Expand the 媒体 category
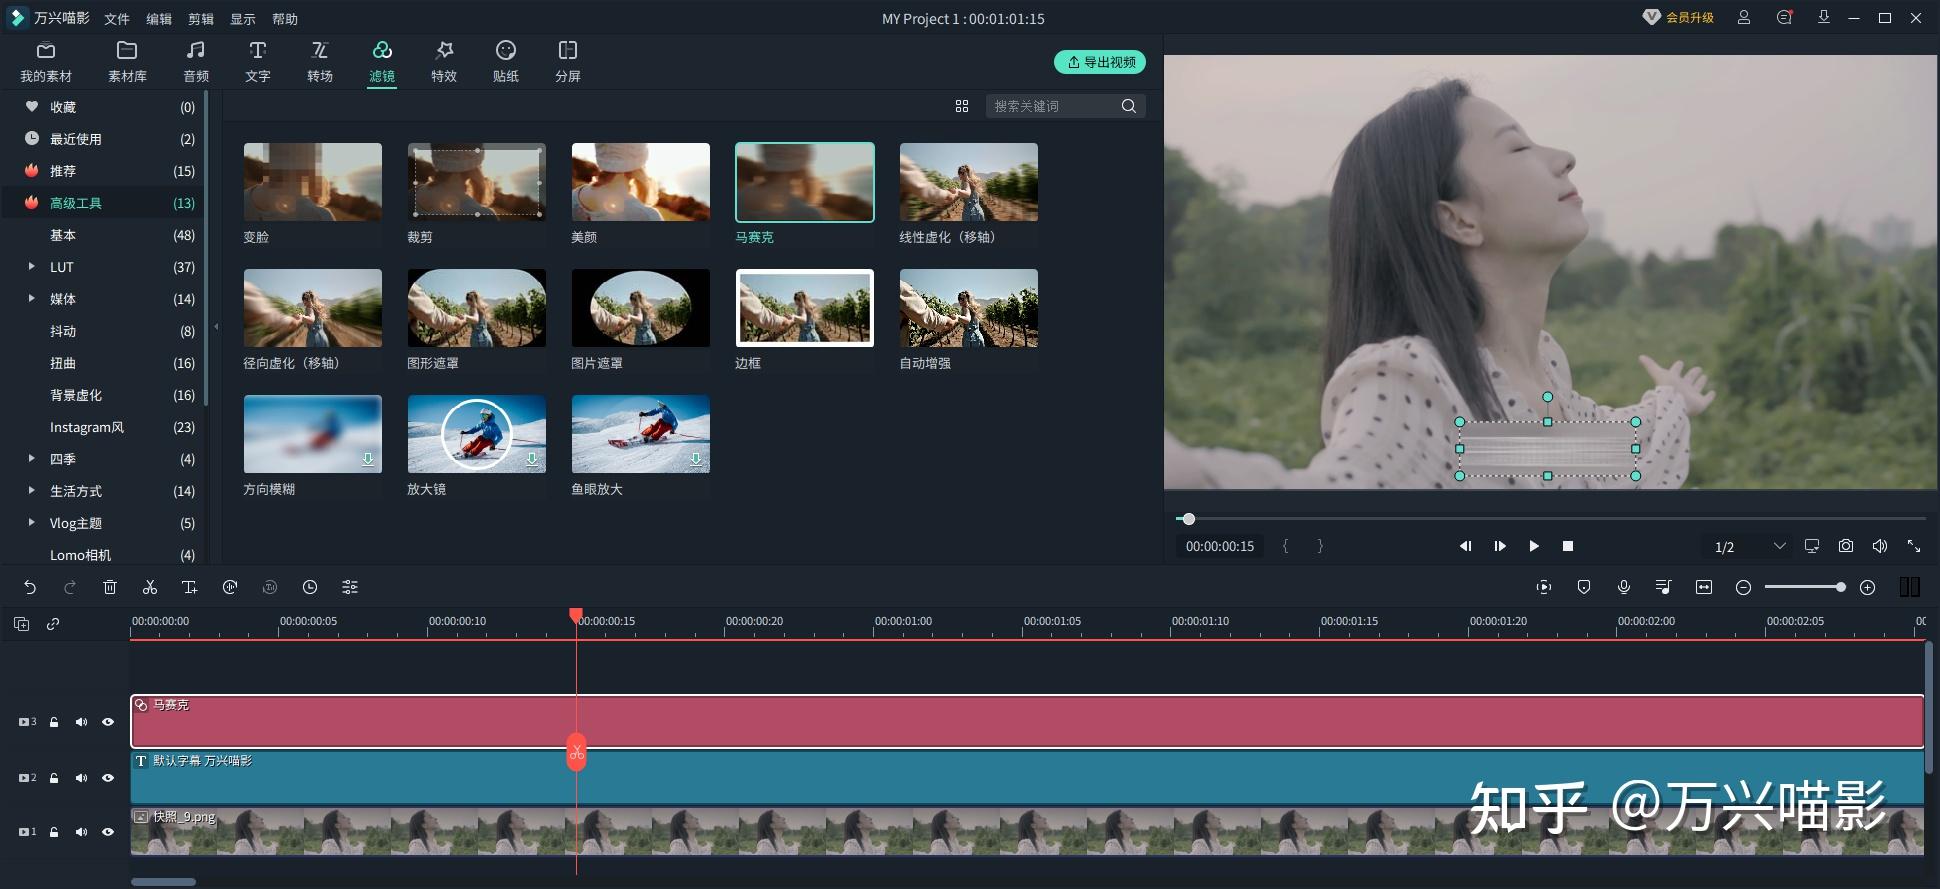Screen dimensions: 1940x889 pyautogui.click(x=31, y=299)
